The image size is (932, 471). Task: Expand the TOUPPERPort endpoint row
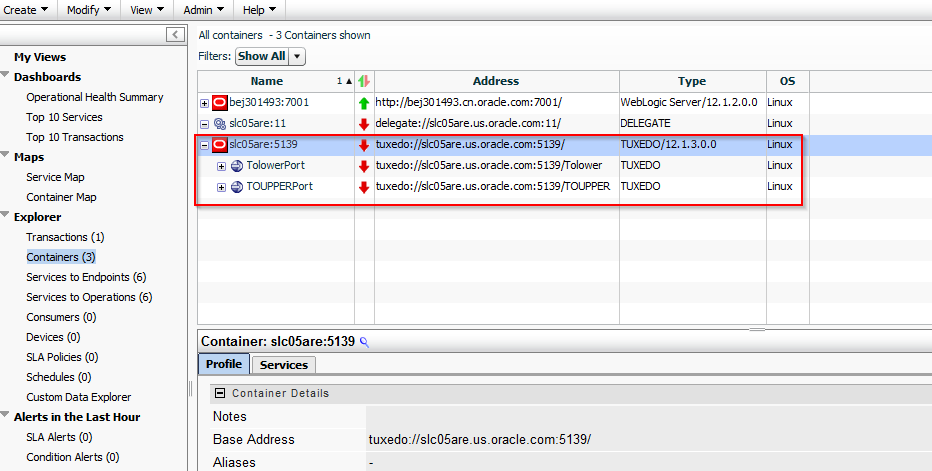tap(221, 187)
